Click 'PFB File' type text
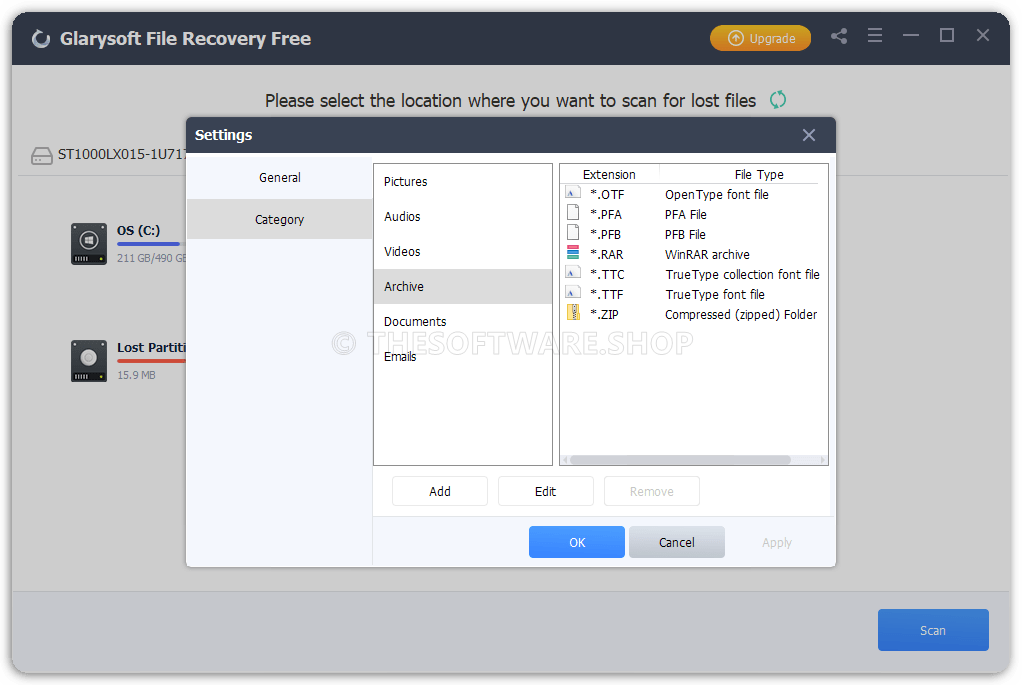Image resolution: width=1022 pixels, height=685 pixels. coord(685,235)
